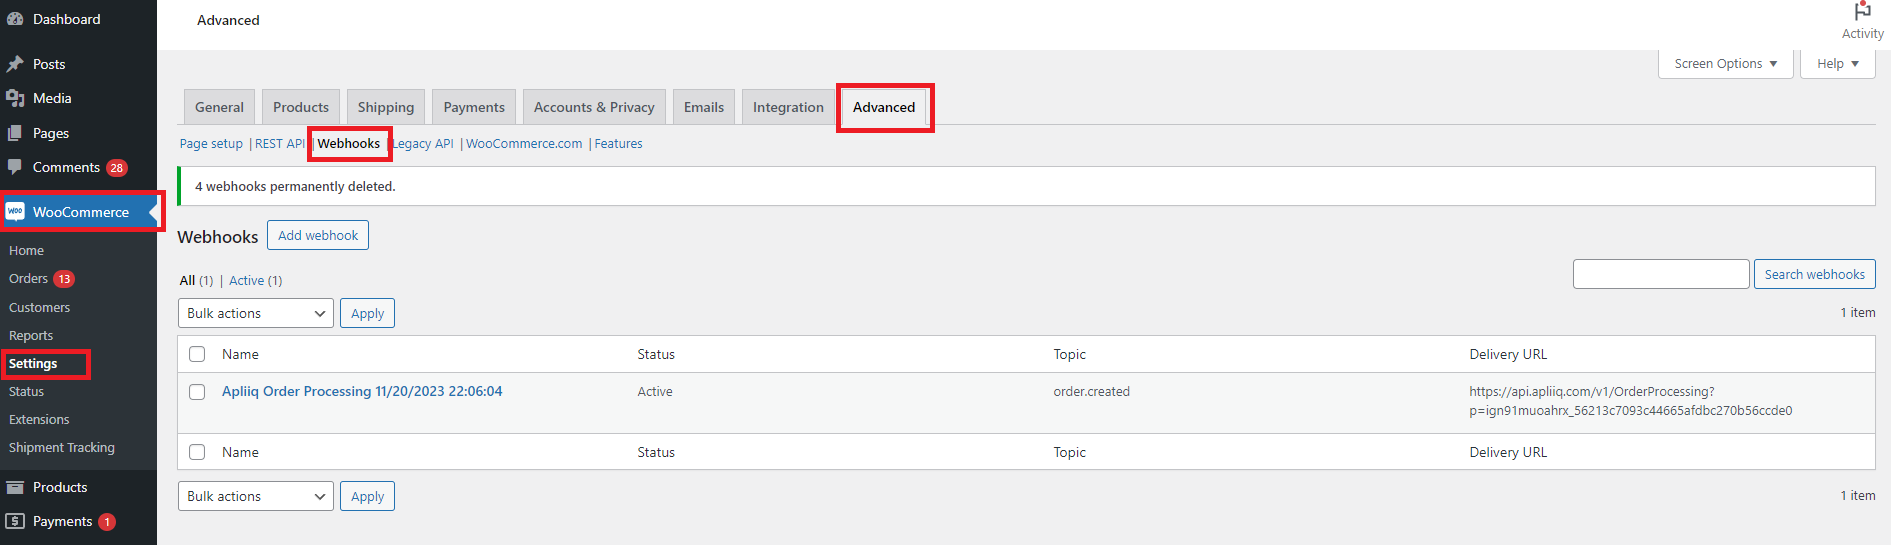Click the Comments count badge 28

117,168
